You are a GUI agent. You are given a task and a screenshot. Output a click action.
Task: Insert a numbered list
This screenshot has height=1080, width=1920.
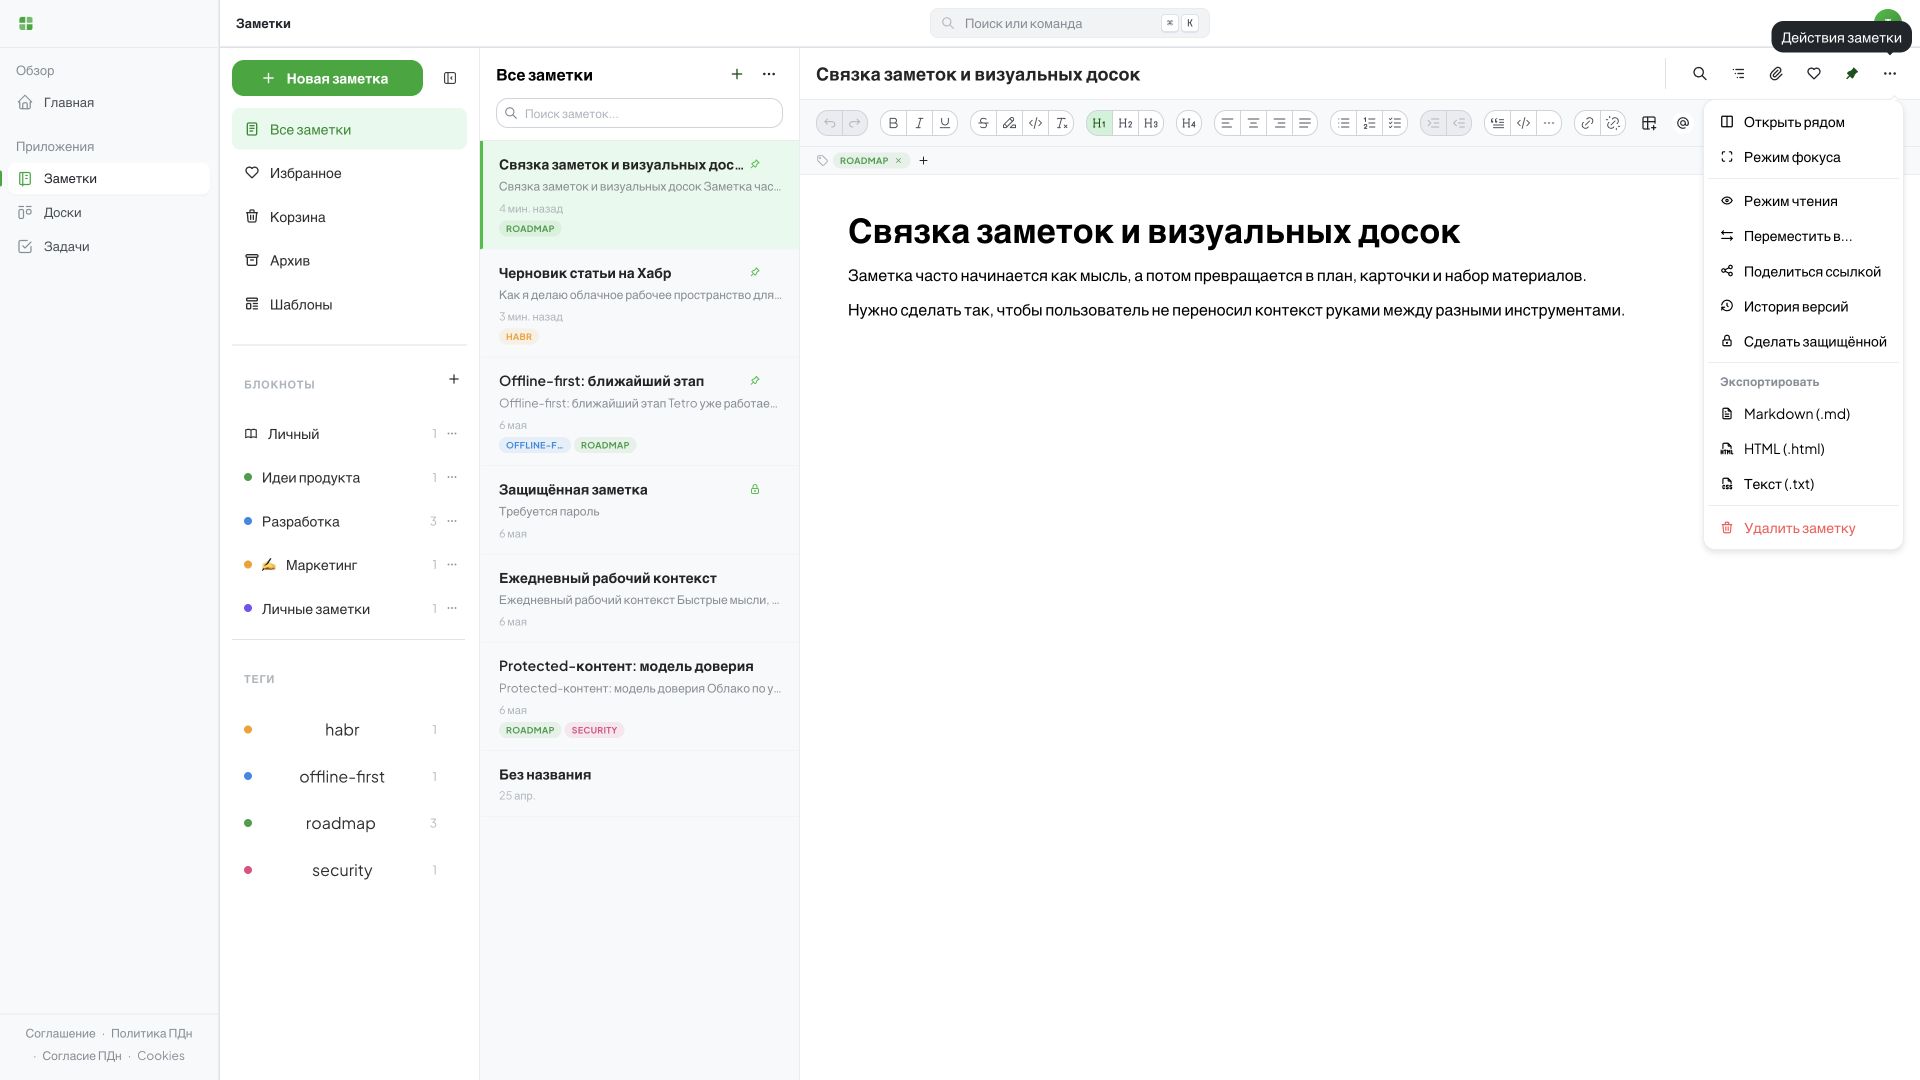[1369, 123]
